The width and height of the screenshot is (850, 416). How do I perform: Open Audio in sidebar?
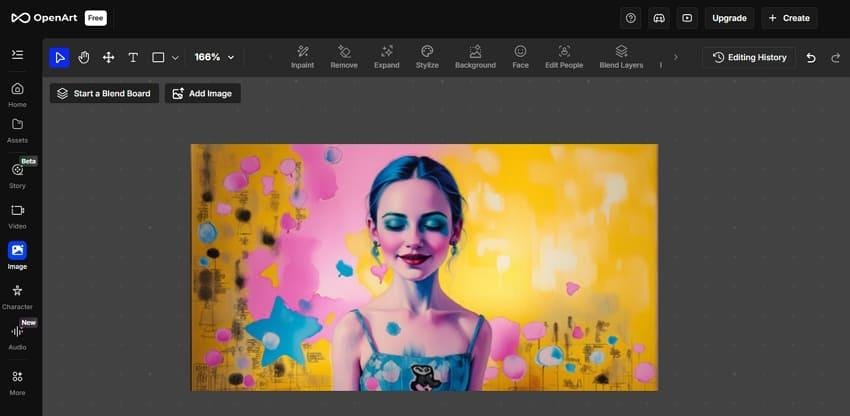[x=17, y=337]
